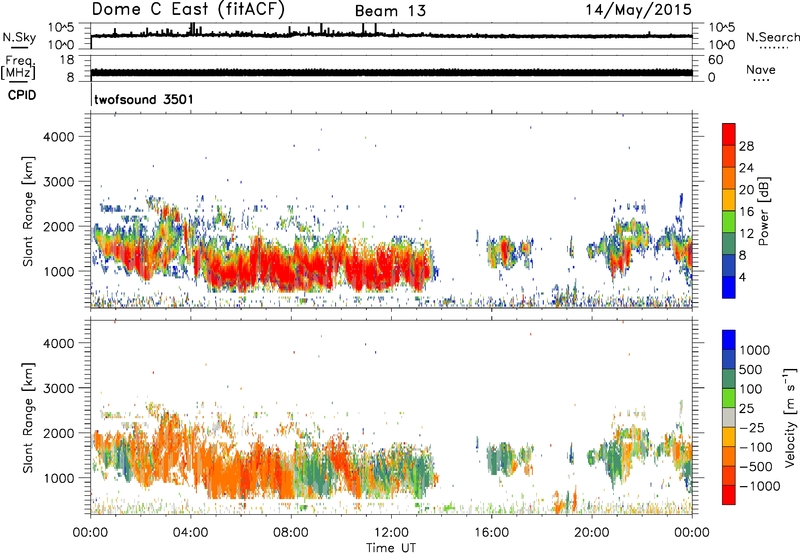Click the 'Velocity [m s-1]' colorbar label
The width and height of the screenshot is (800, 554).
[790, 417]
